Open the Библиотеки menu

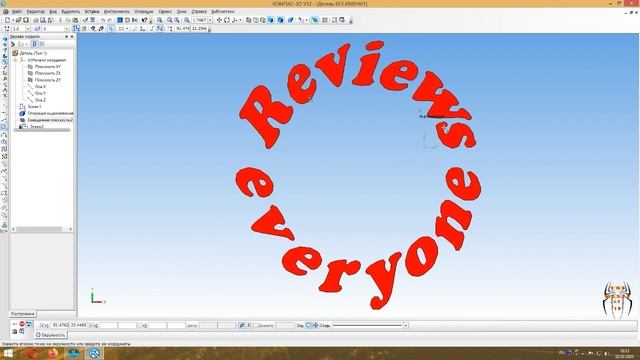[223, 11]
